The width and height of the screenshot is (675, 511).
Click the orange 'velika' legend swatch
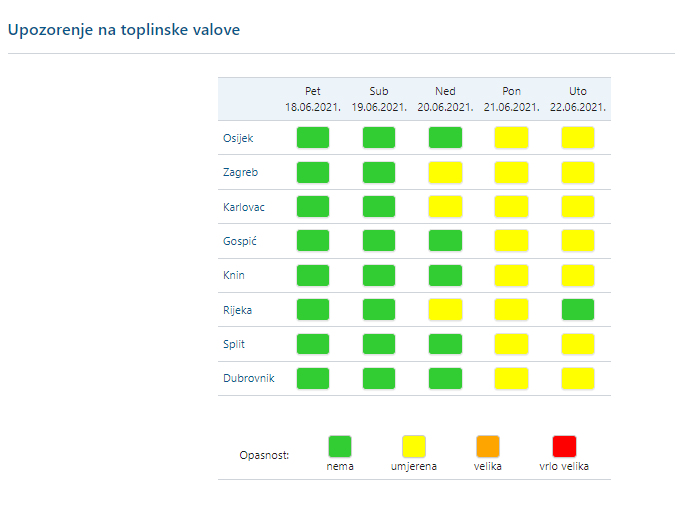point(488,446)
